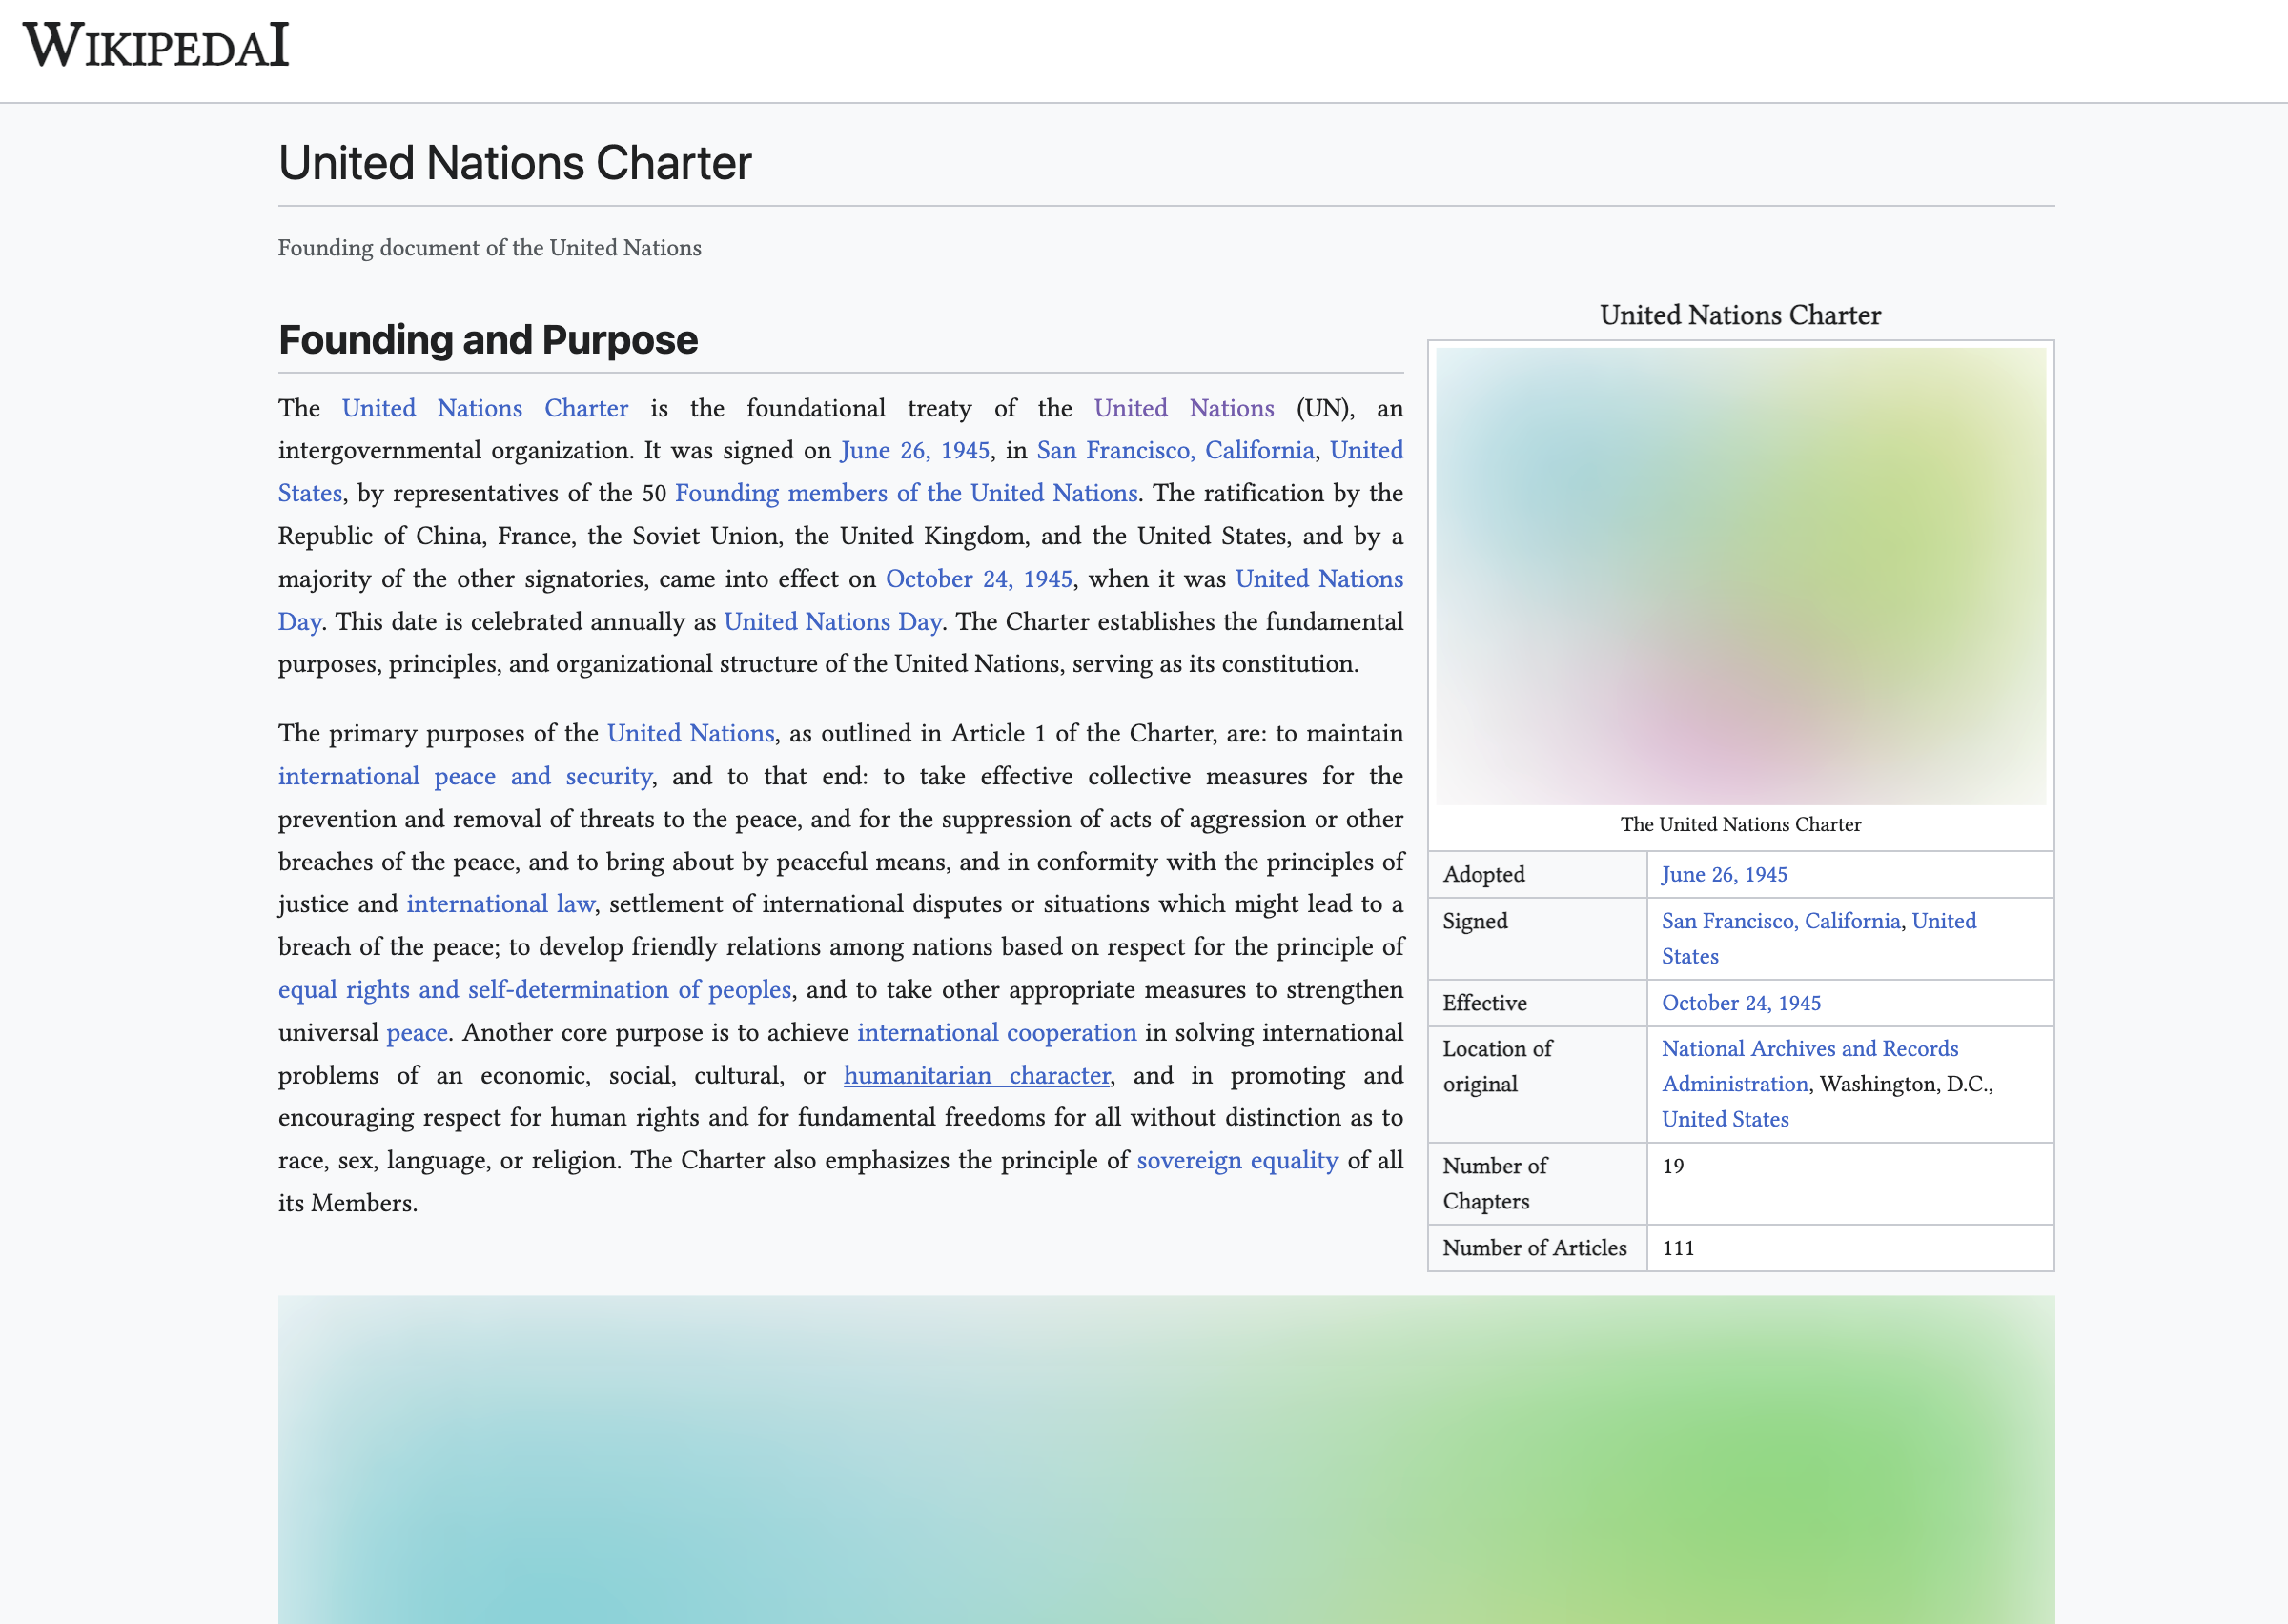This screenshot has width=2288, height=1624.
Task: Open National Archives and Records Administration link
Action: click(1809, 1048)
